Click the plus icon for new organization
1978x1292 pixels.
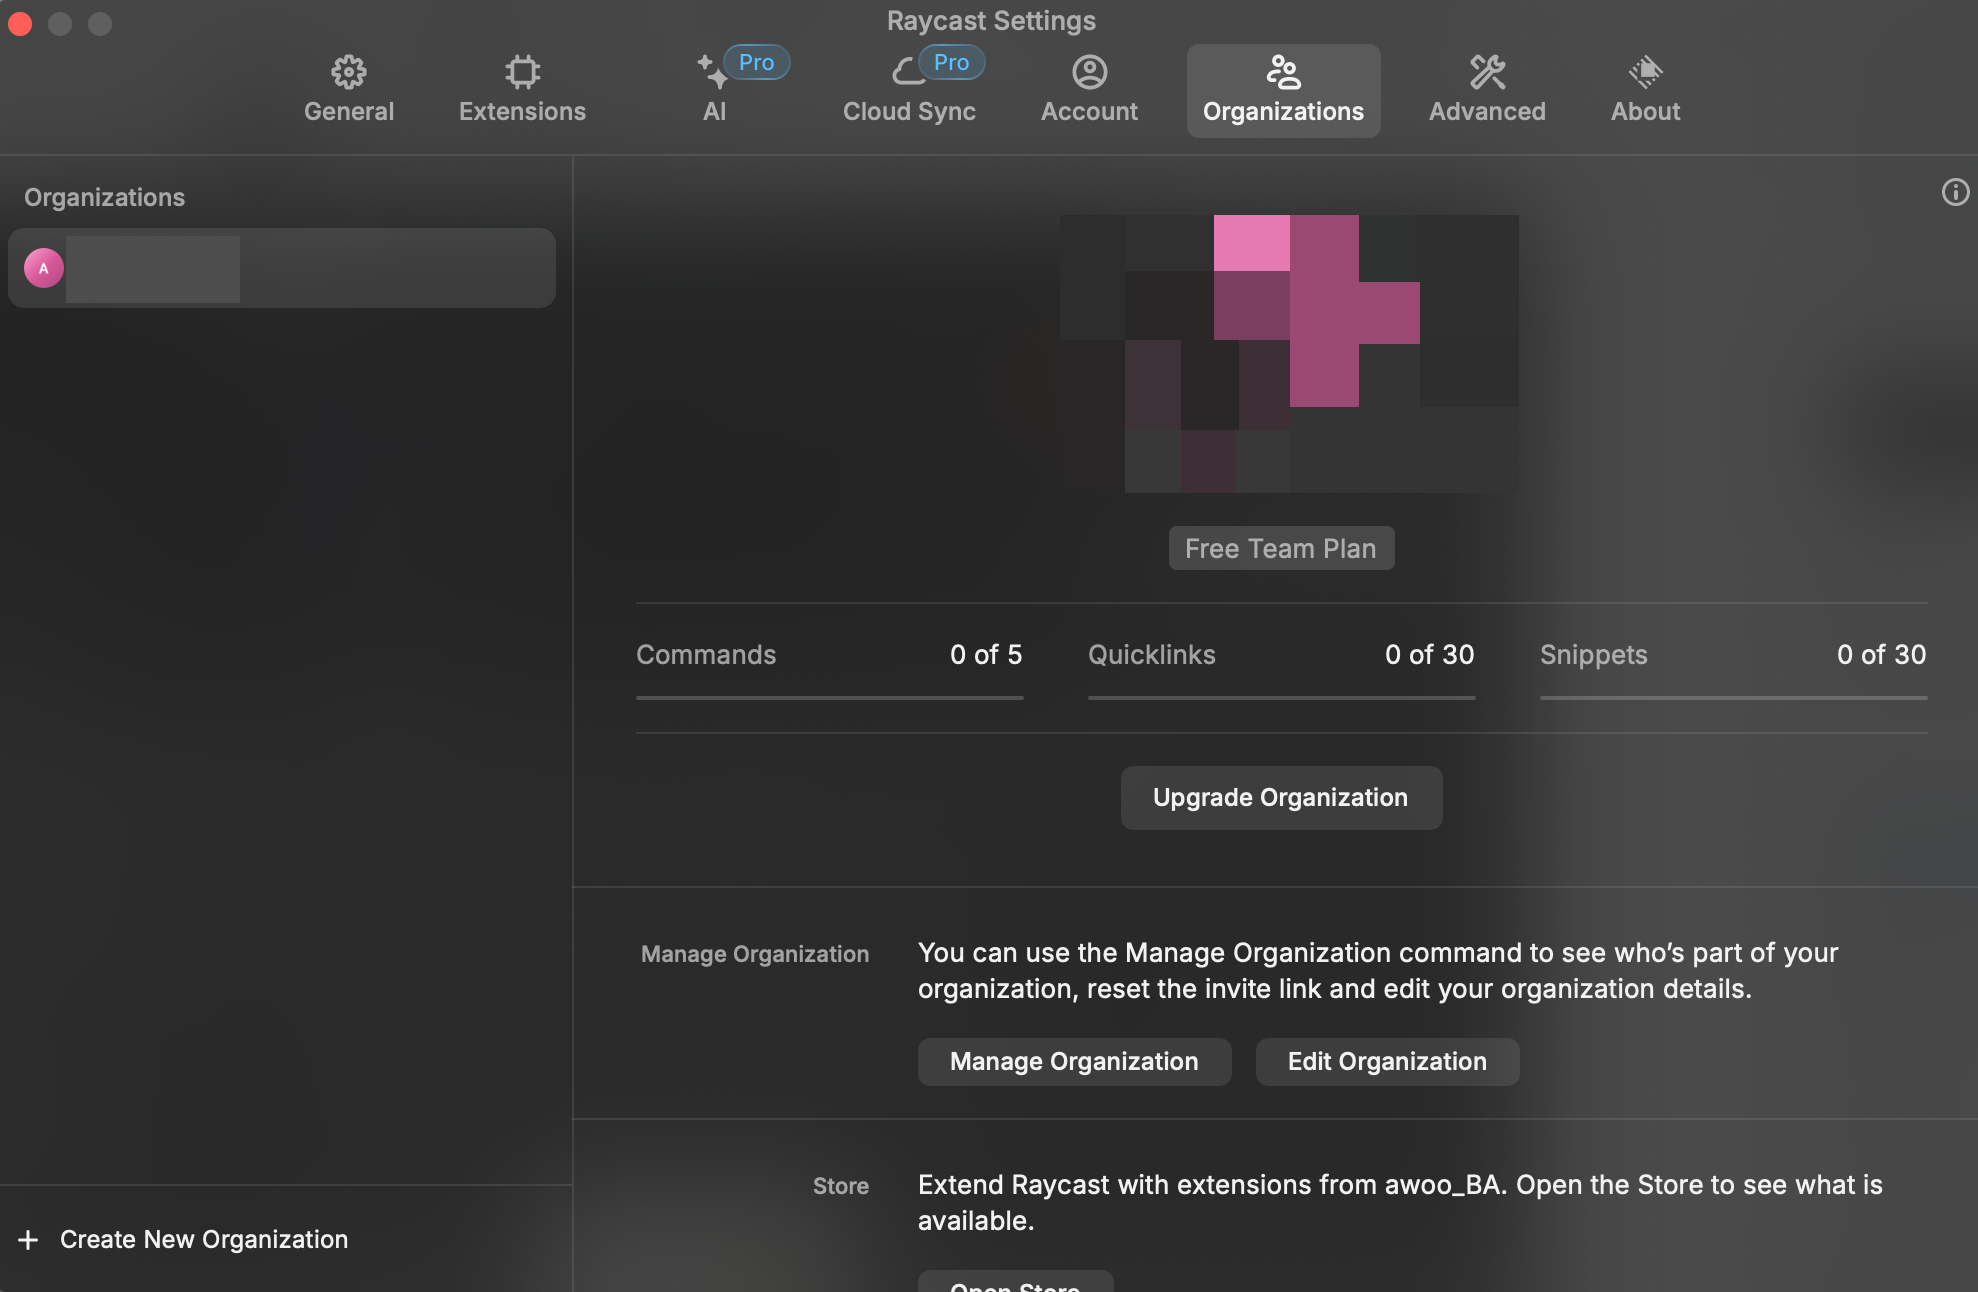28,1240
